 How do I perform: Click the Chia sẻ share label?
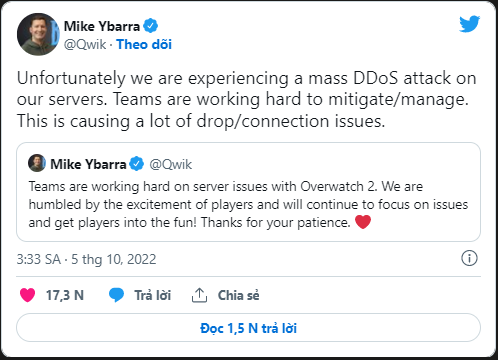[x=238, y=295]
